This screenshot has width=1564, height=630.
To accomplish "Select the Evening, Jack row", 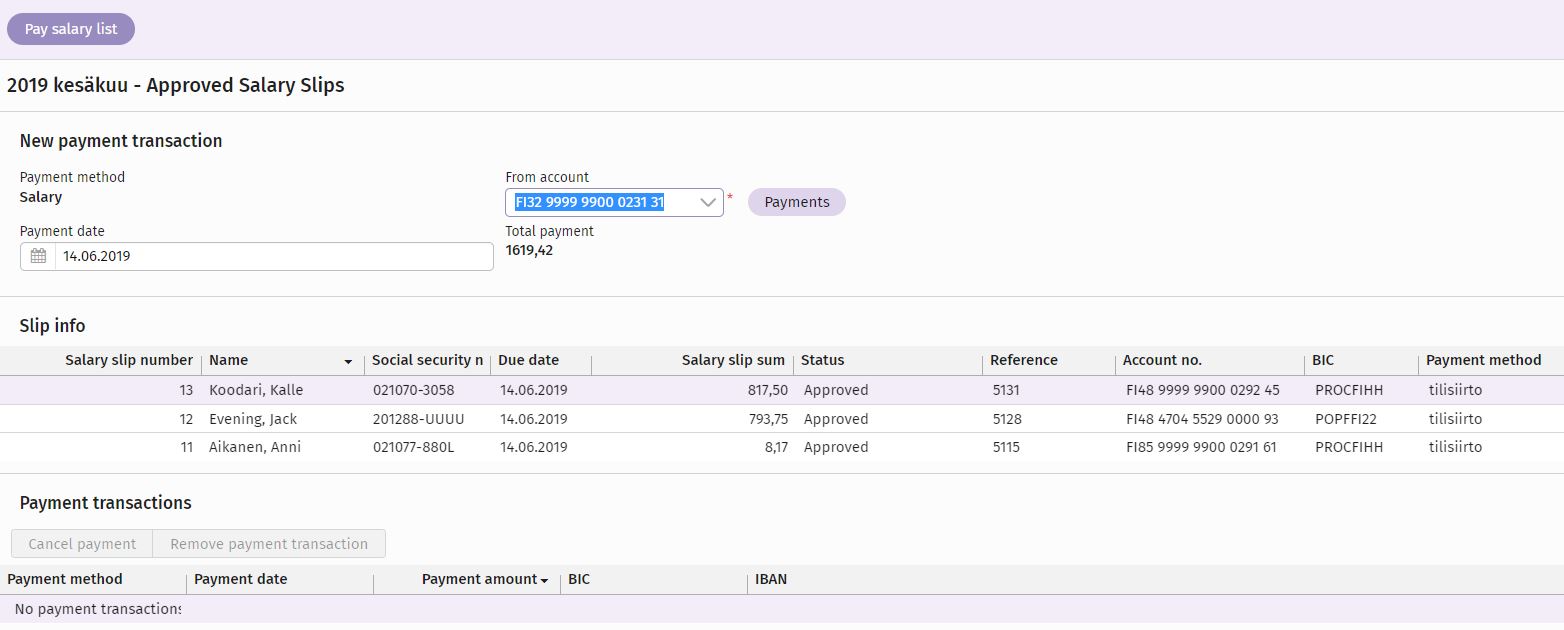I will [x=782, y=419].
